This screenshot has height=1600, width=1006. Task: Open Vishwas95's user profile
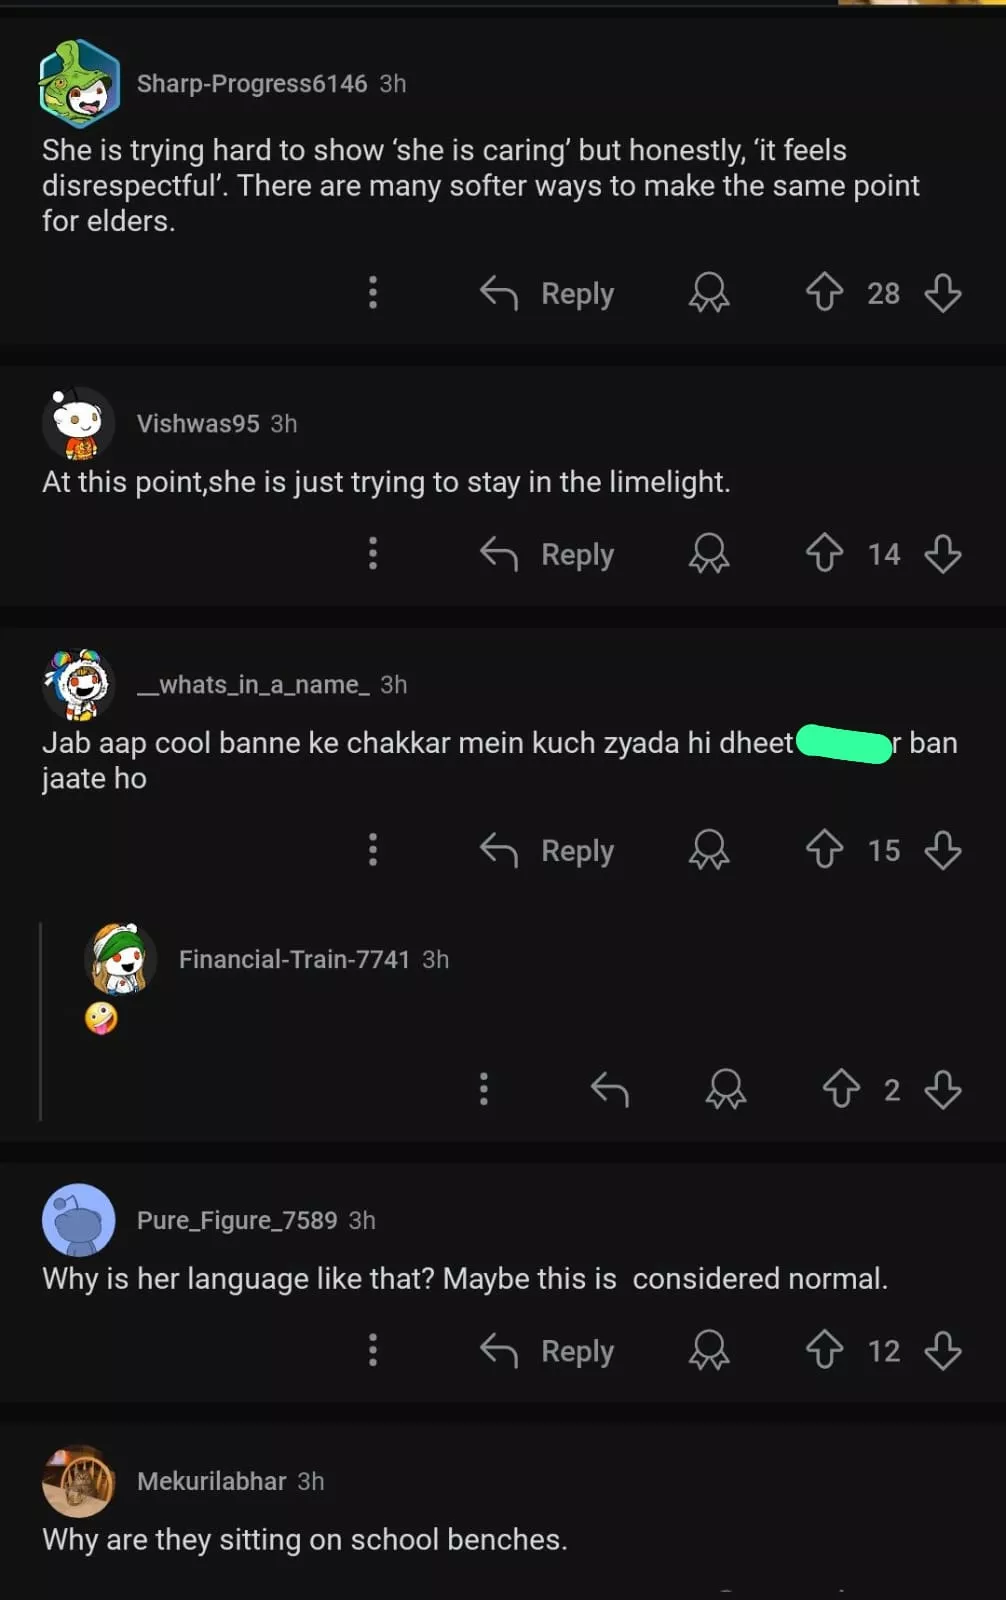(198, 424)
